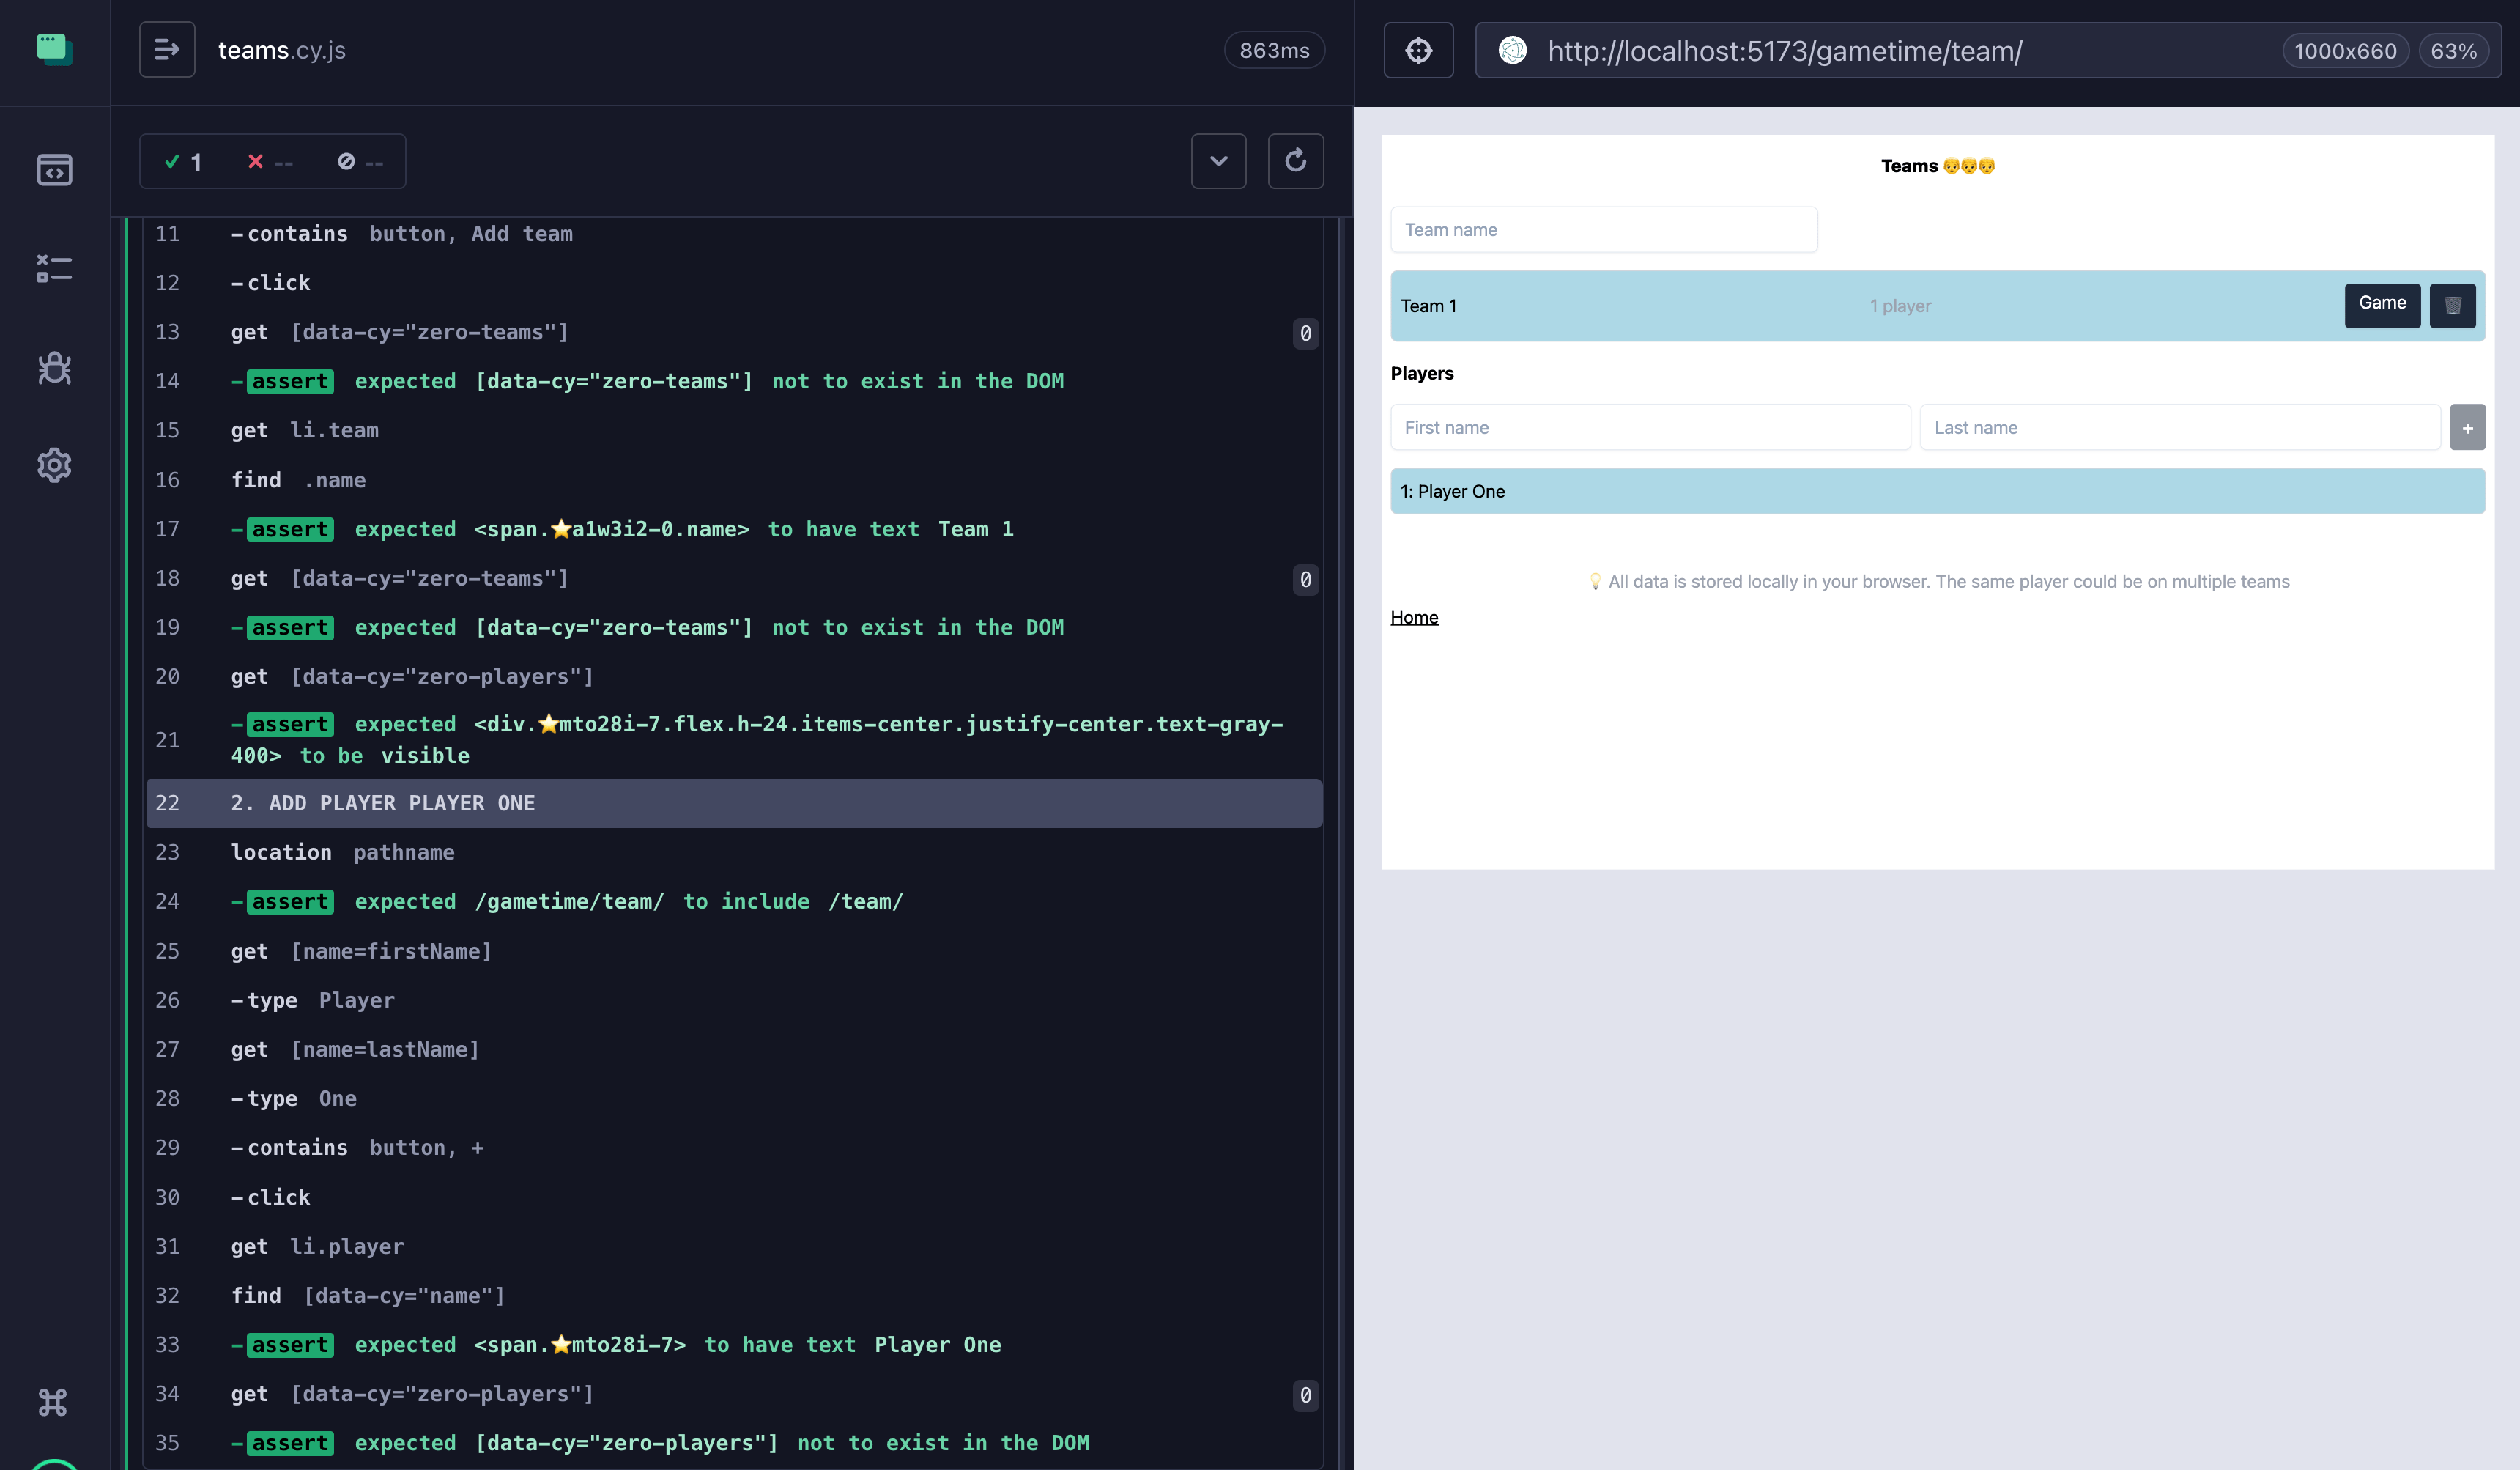This screenshot has height=1470, width=2520.
Task: Click command 15 'get li.team'
Action: tap(734, 430)
